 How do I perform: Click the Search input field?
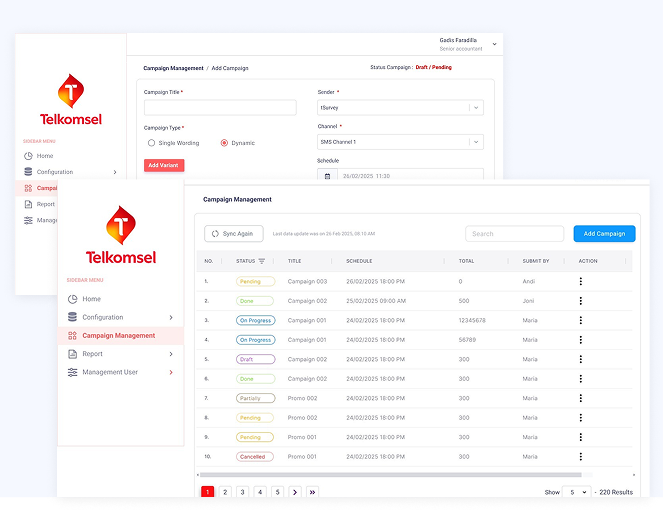pyautogui.click(x=507, y=234)
